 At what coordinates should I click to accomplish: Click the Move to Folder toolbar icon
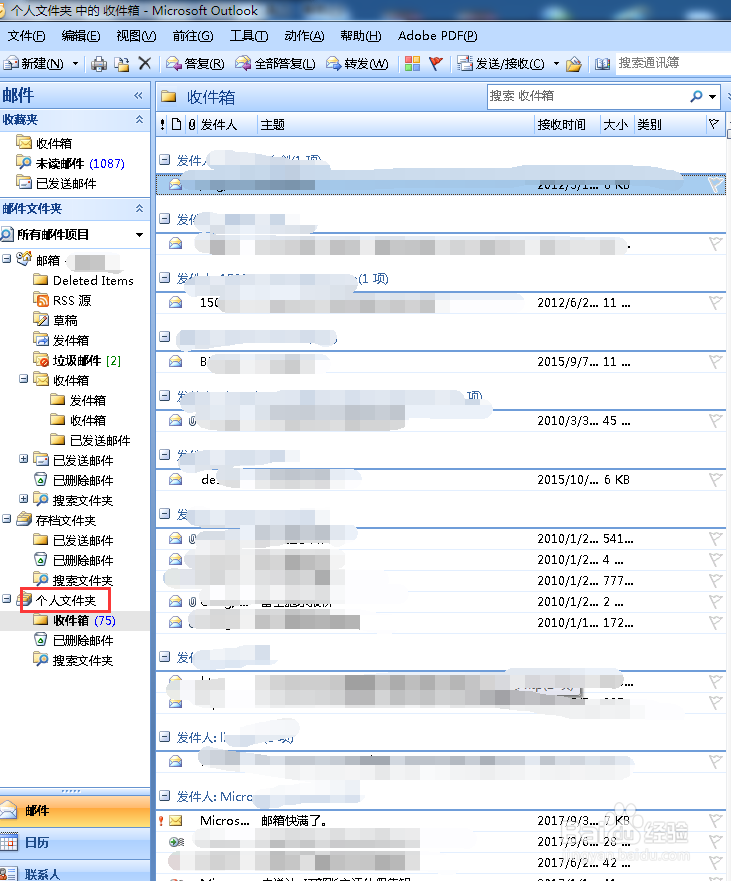coord(122,64)
